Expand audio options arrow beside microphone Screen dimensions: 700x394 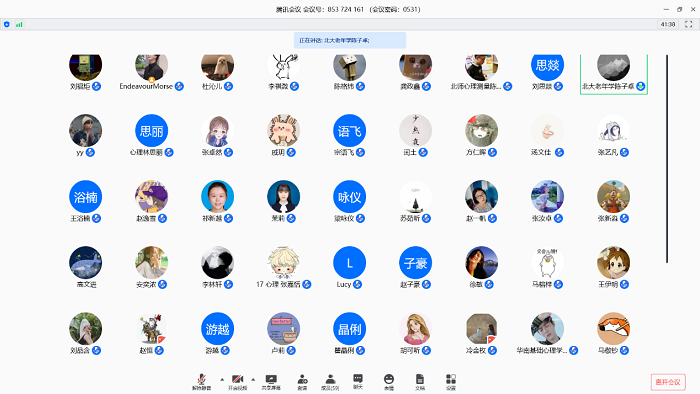click(222, 379)
